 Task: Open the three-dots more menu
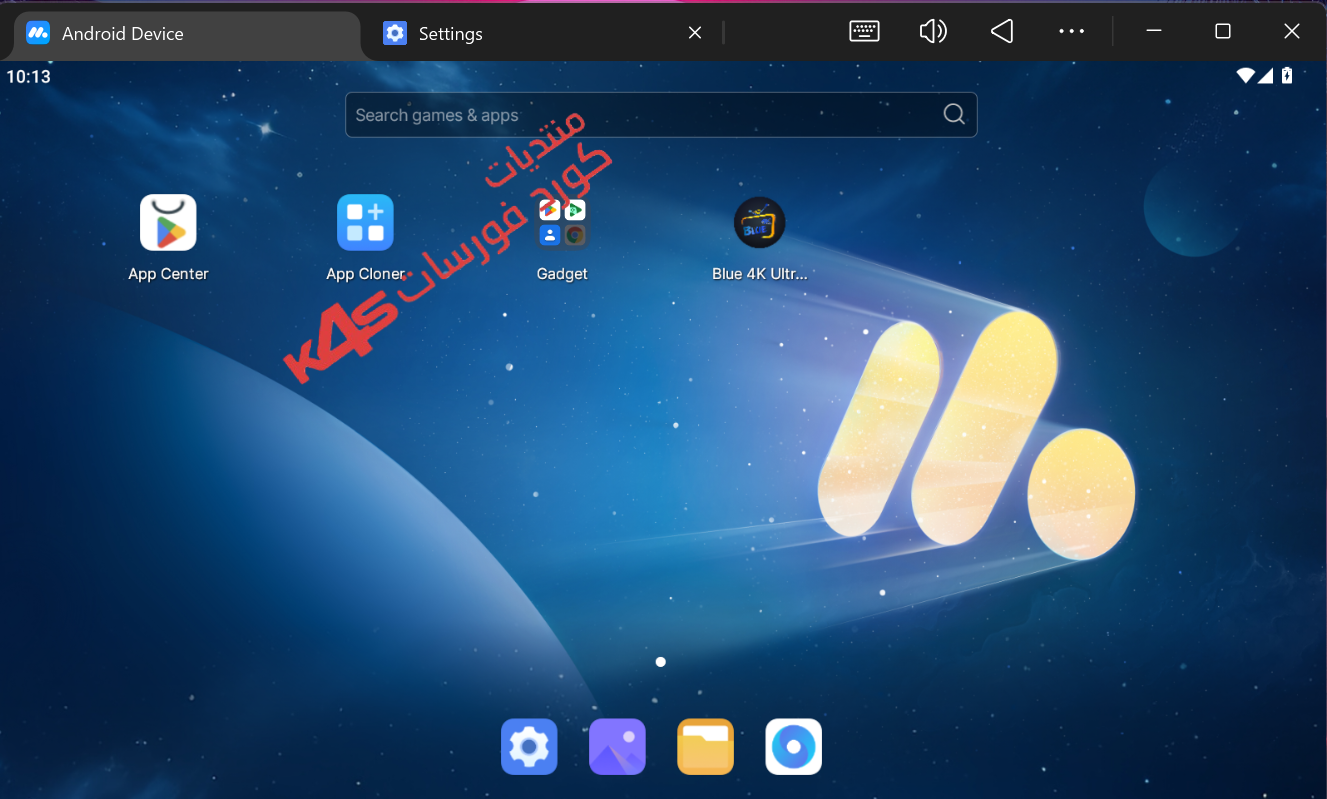pyautogui.click(x=1071, y=32)
